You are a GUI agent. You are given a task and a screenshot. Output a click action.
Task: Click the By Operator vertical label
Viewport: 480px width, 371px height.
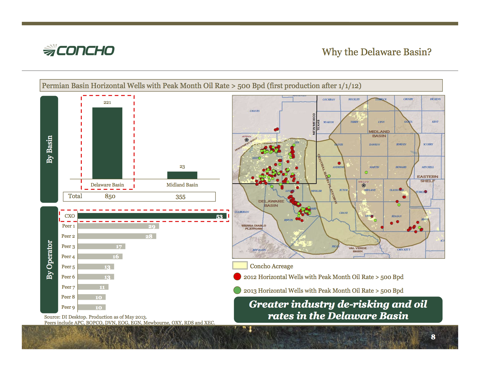pos(49,260)
